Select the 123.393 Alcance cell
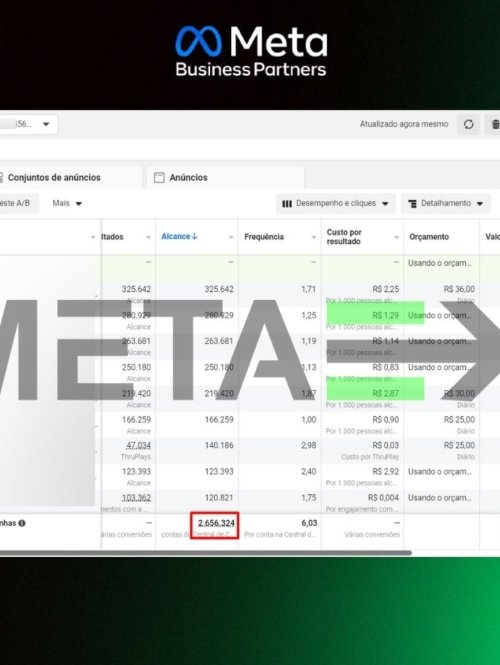Screen dimensions: 500x665 [x=219, y=472]
